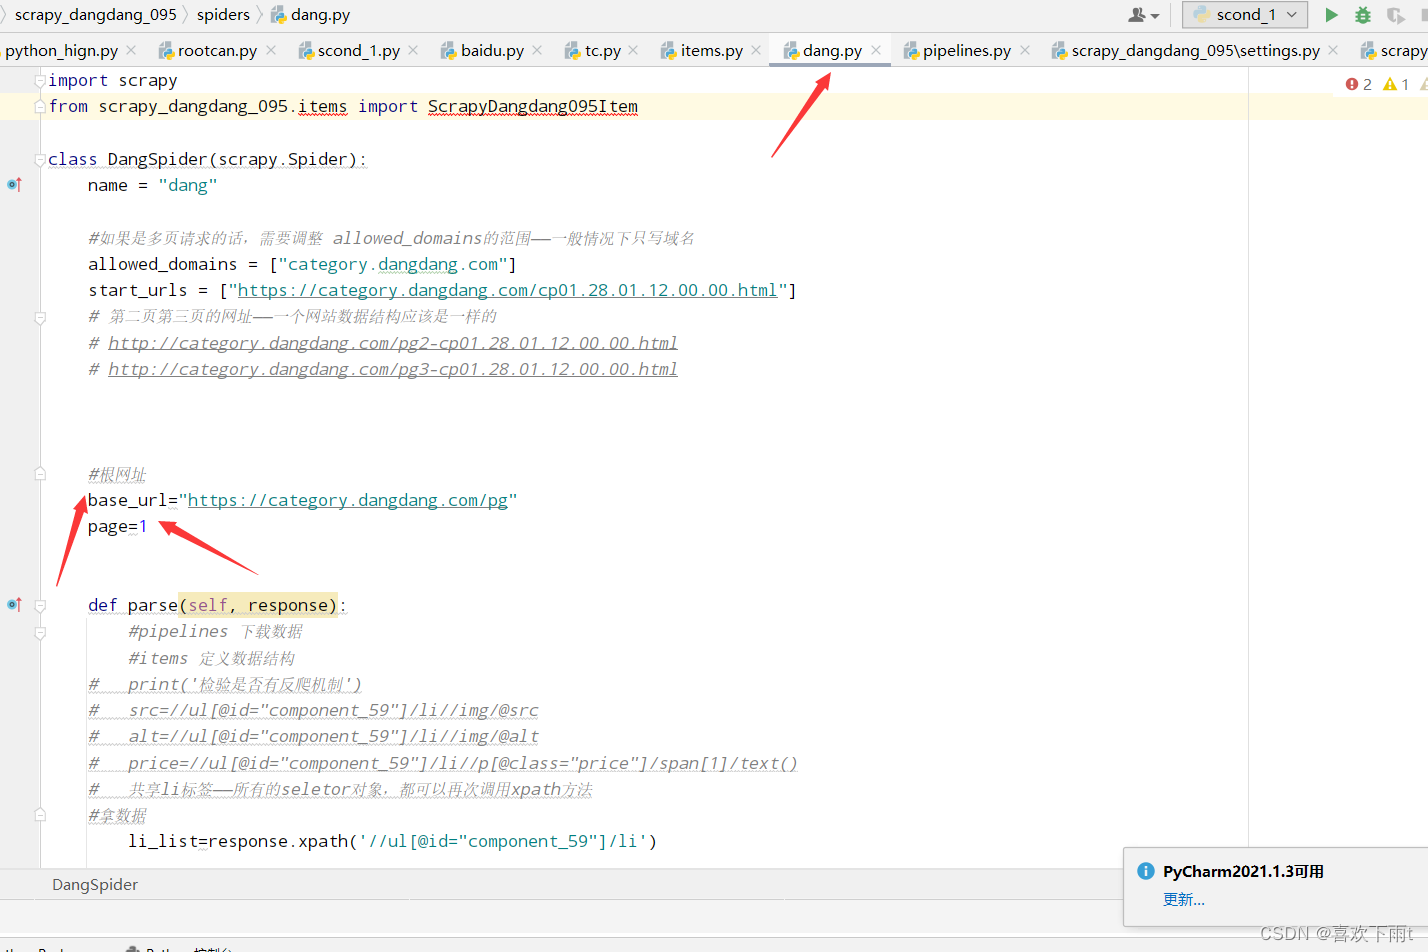The height and width of the screenshot is (952, 1428).
Task: Switch to the rootcan.py tab
Action: (217, 50)
